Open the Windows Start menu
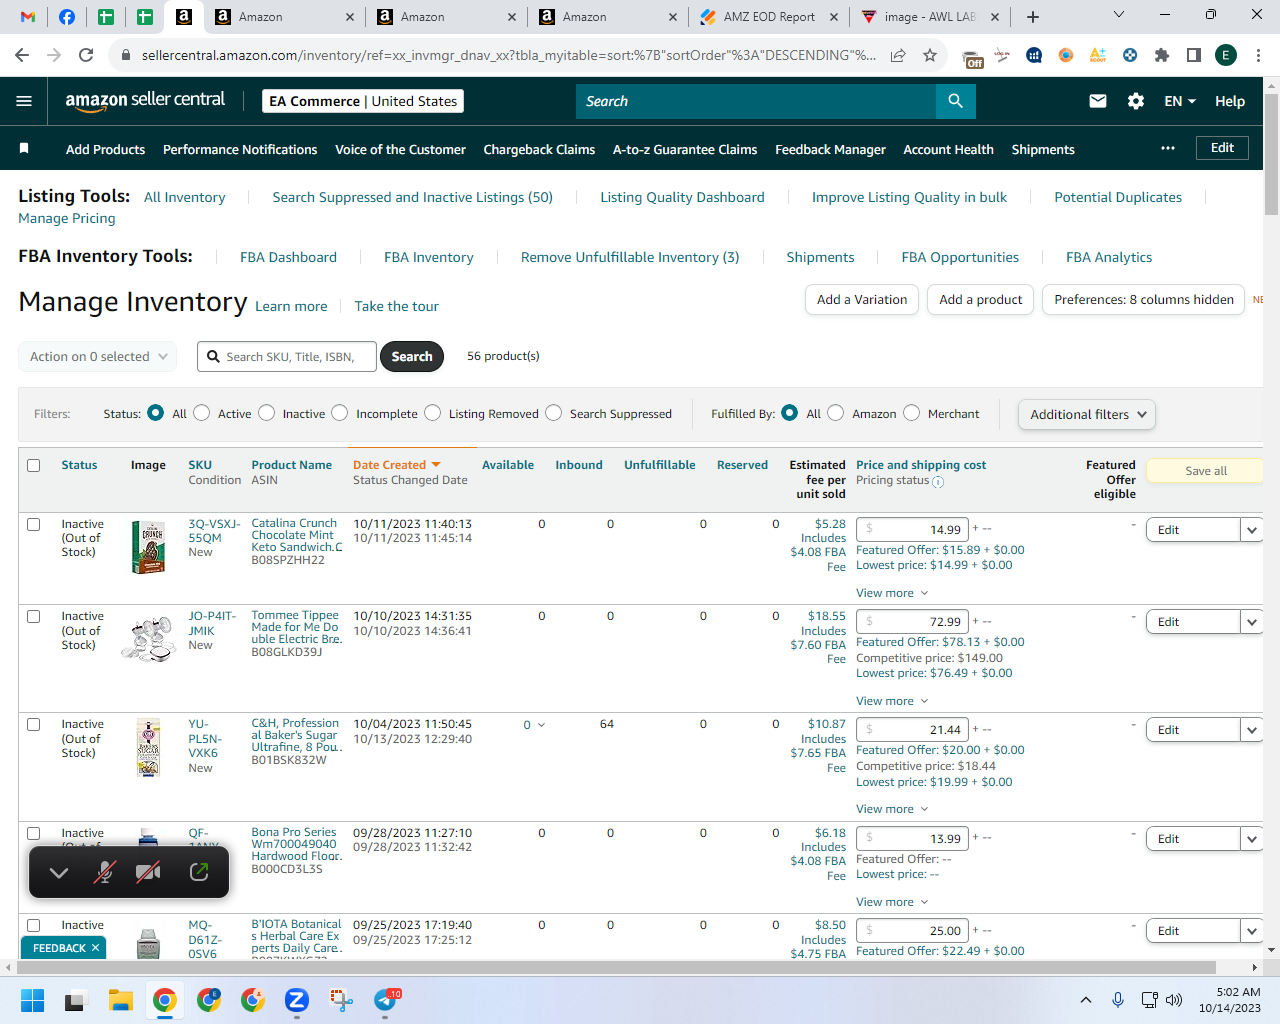 click(x=32, y=1000)
